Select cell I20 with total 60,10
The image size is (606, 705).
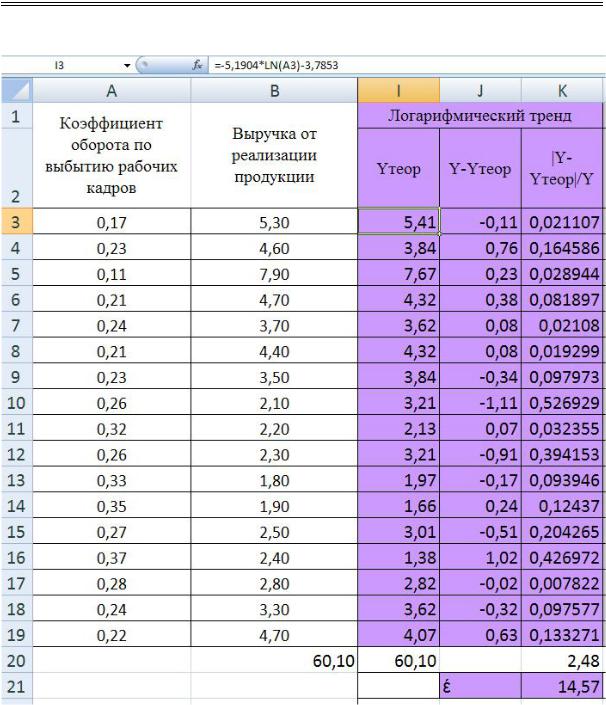[x=399, y=660]
